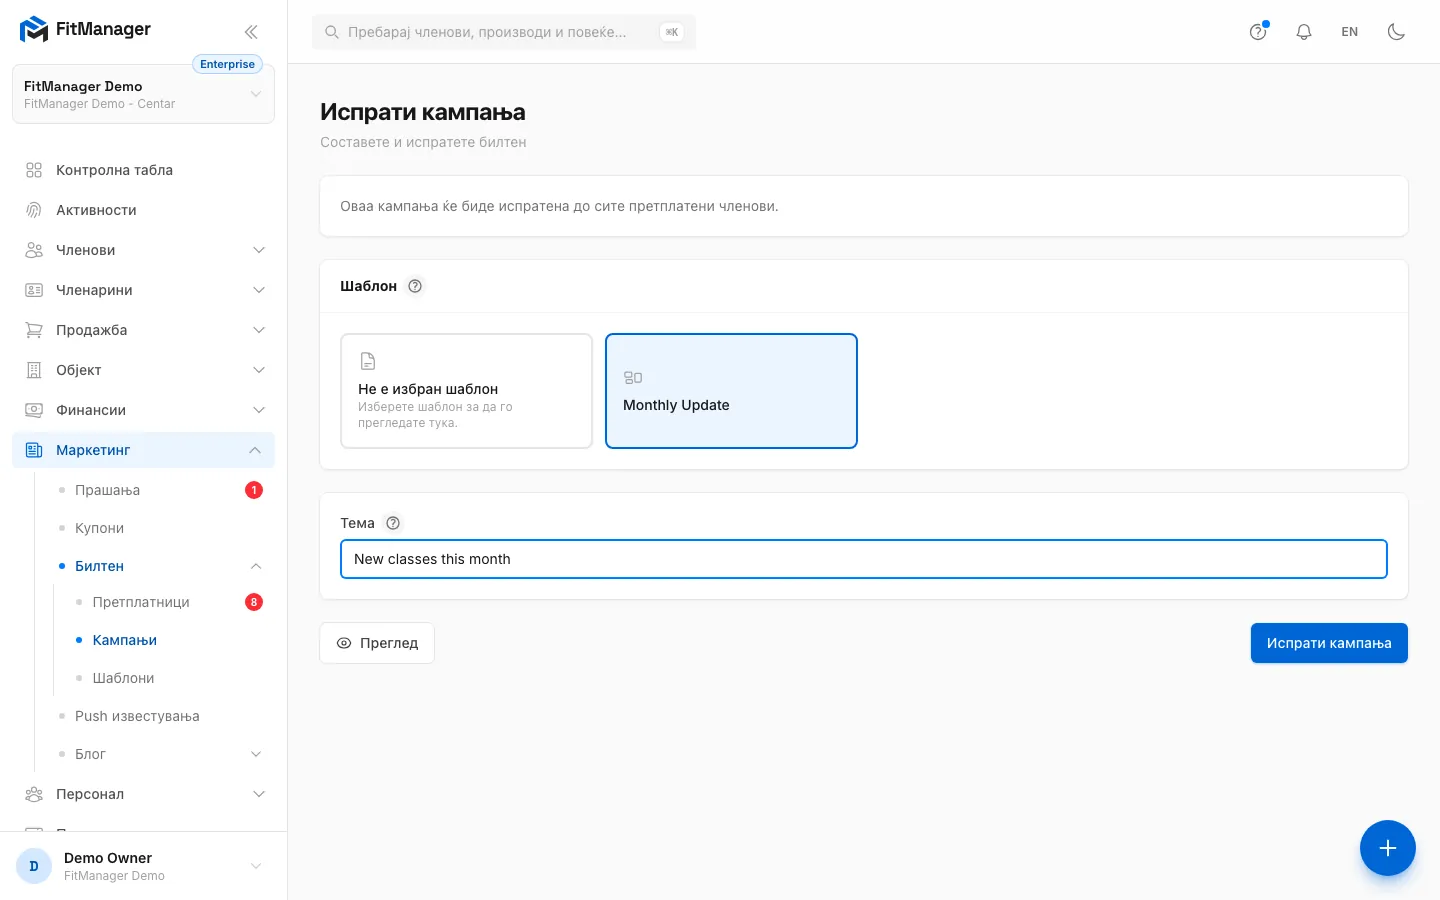Select the Monthly Update template card
Screen dimensions: 1440x900
(x=731, y=391)
